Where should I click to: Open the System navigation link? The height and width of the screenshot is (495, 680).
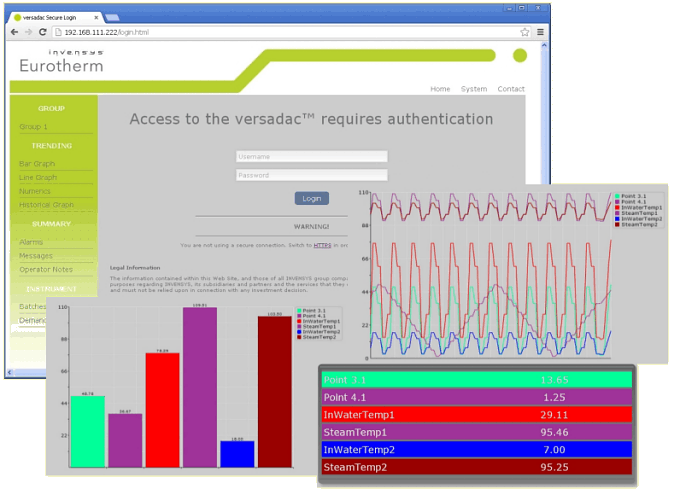474,89
